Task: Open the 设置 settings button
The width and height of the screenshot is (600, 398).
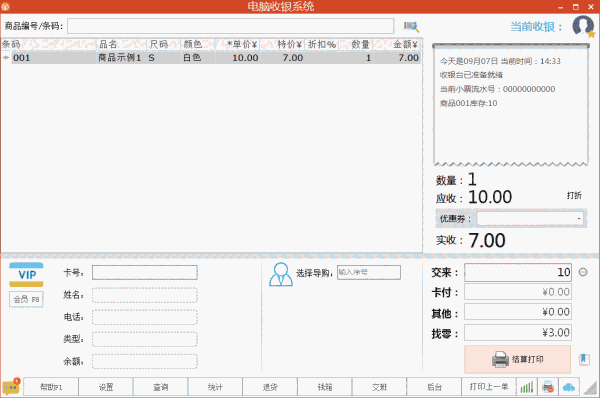Action: point(106,387)
